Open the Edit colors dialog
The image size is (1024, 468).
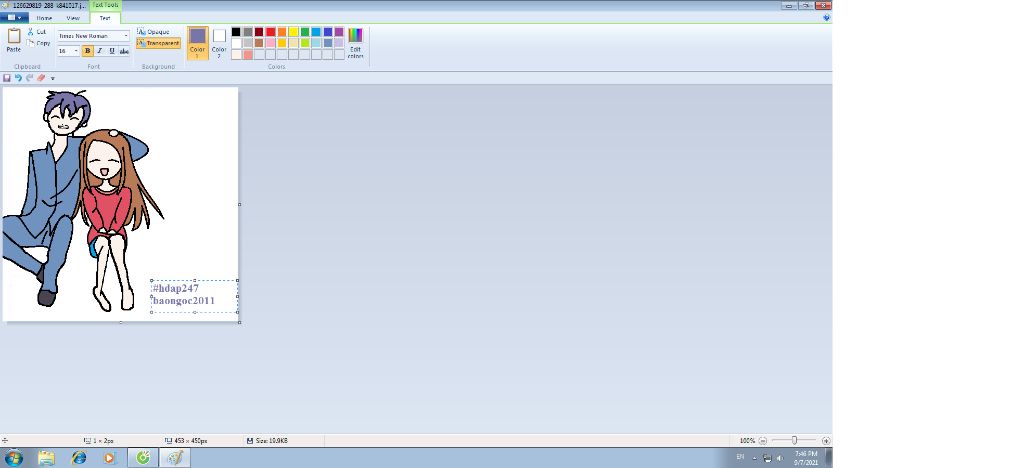pyautogui.click(x=355, y=43)
